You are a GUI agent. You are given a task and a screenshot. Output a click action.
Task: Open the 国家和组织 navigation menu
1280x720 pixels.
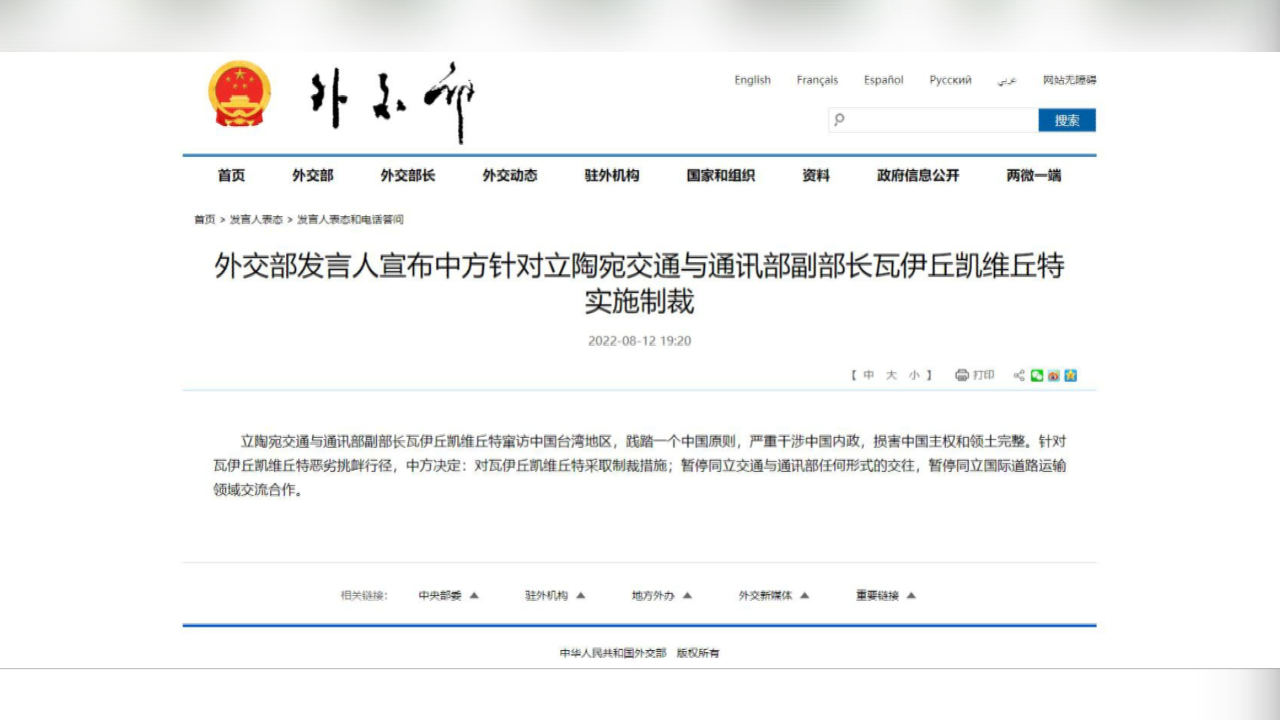point(720,175)
